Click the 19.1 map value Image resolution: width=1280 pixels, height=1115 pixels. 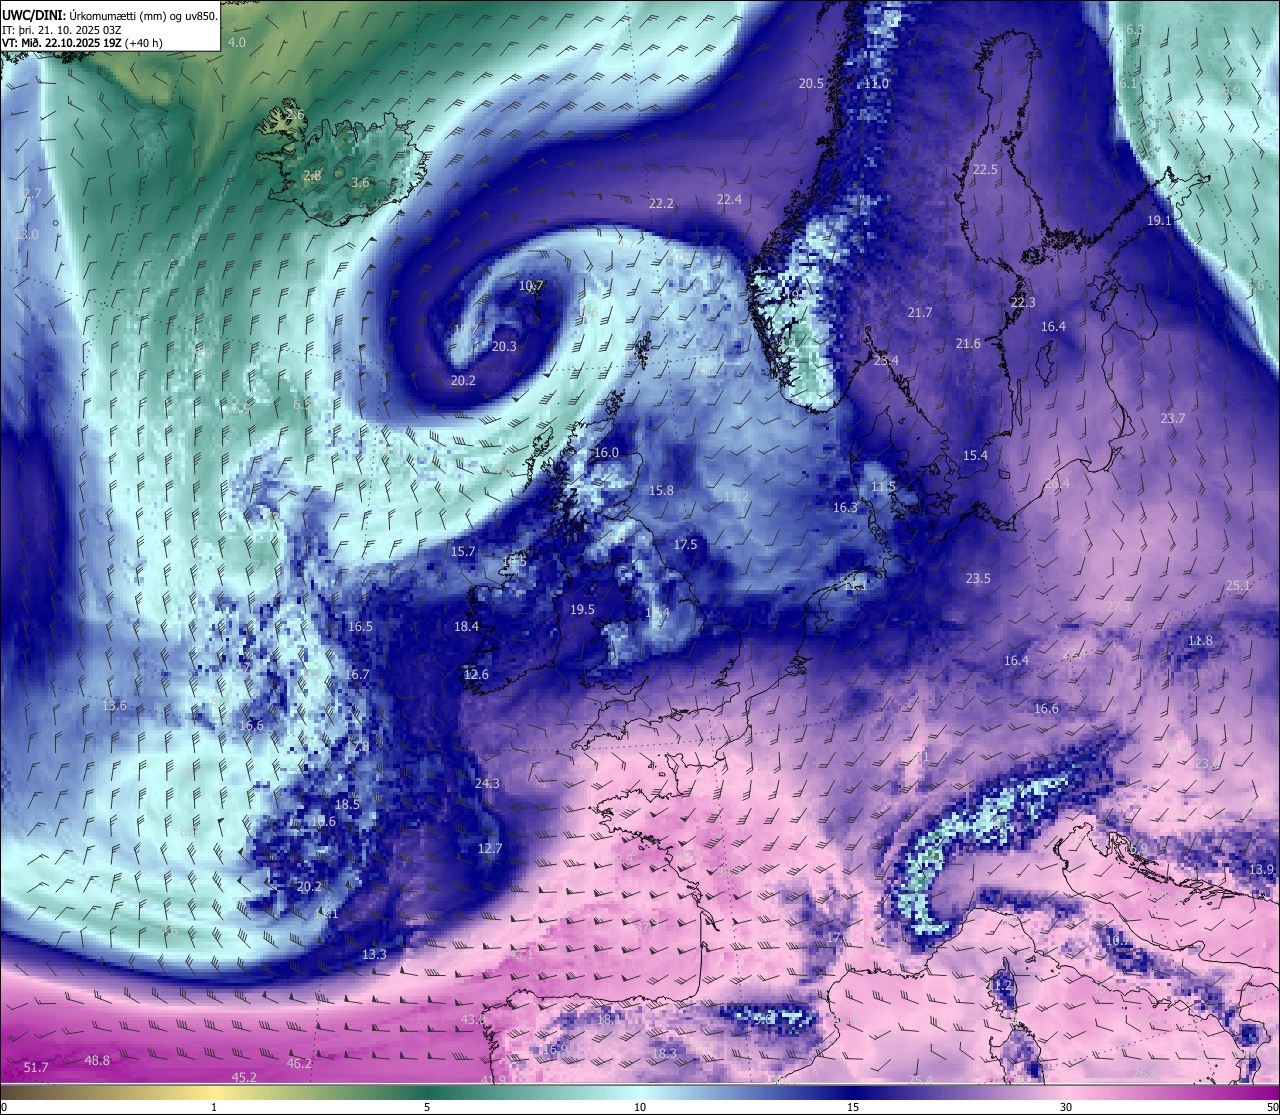tap(1159, 221)
